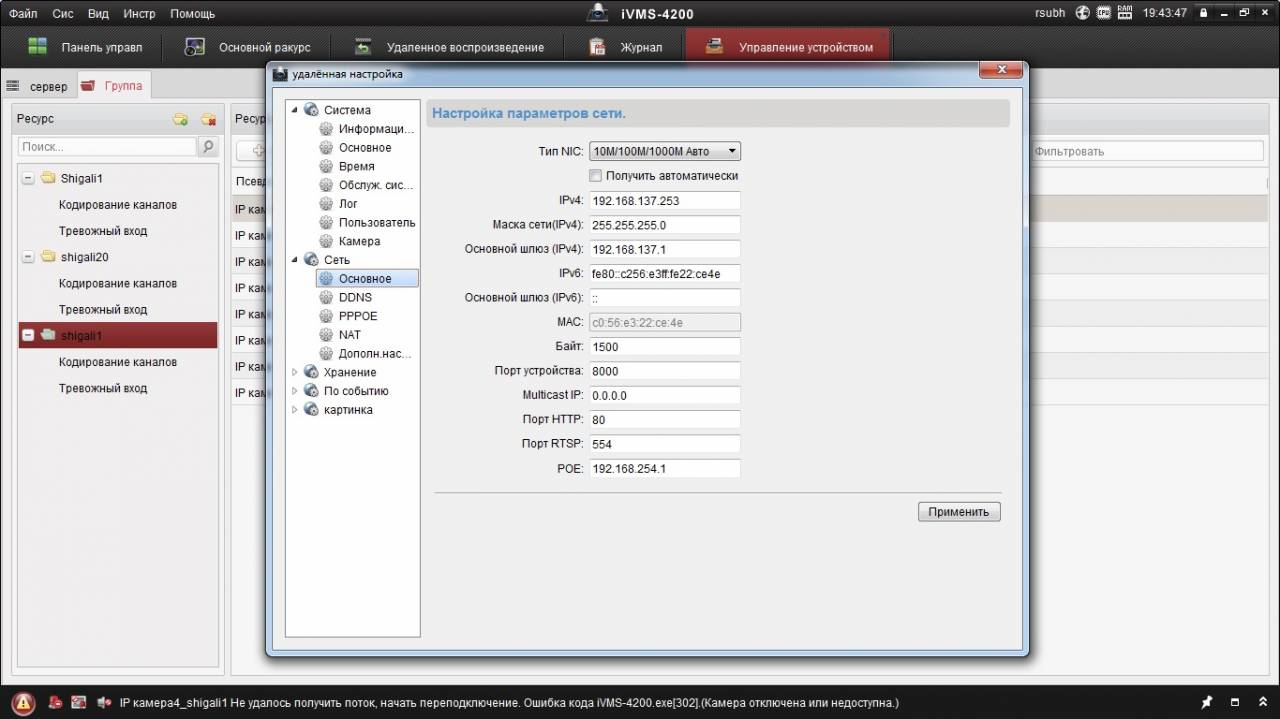Image resolution: width=1280 pixels, height=719 pixels.
Task: Open the Тип NIC dropdown
Action: [664, 151]
